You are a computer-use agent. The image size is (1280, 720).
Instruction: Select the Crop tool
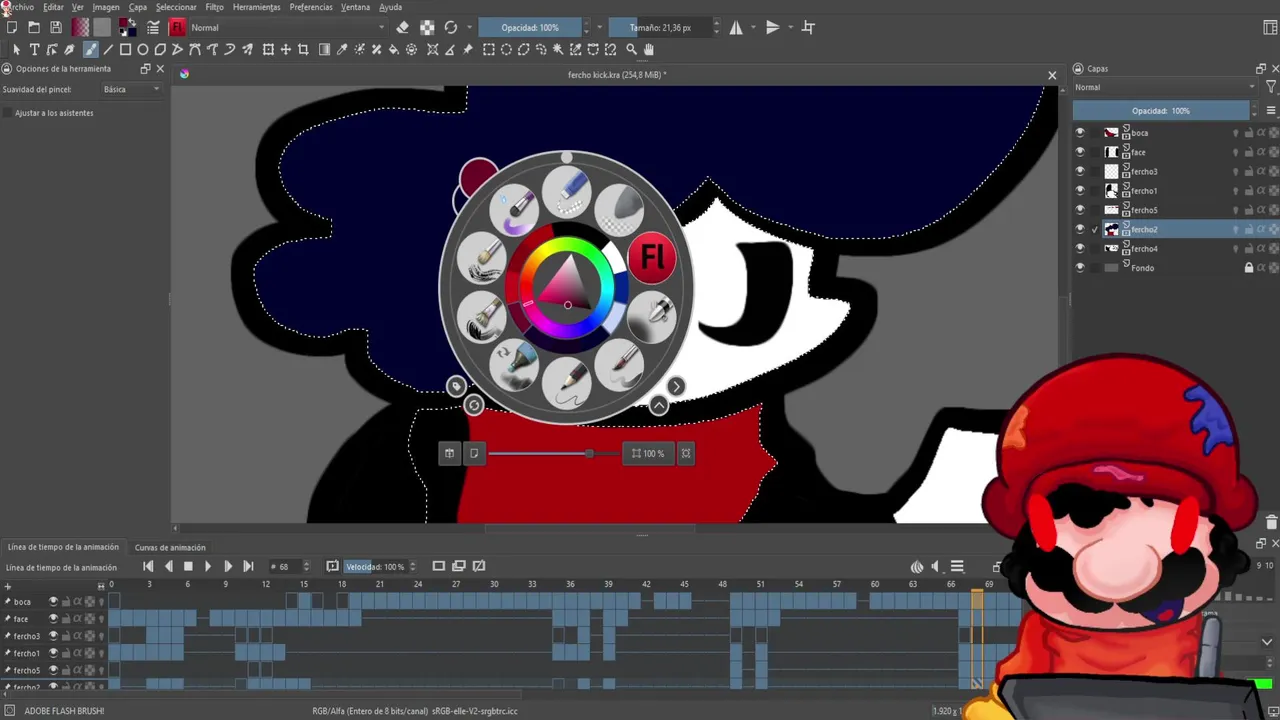click(303, 49)
